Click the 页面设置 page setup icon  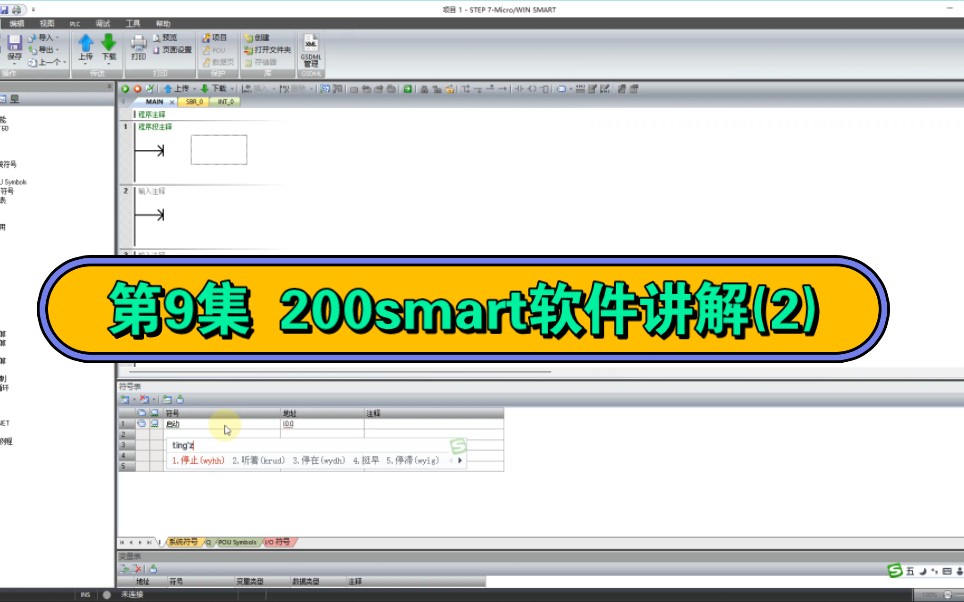pos(175,49)
